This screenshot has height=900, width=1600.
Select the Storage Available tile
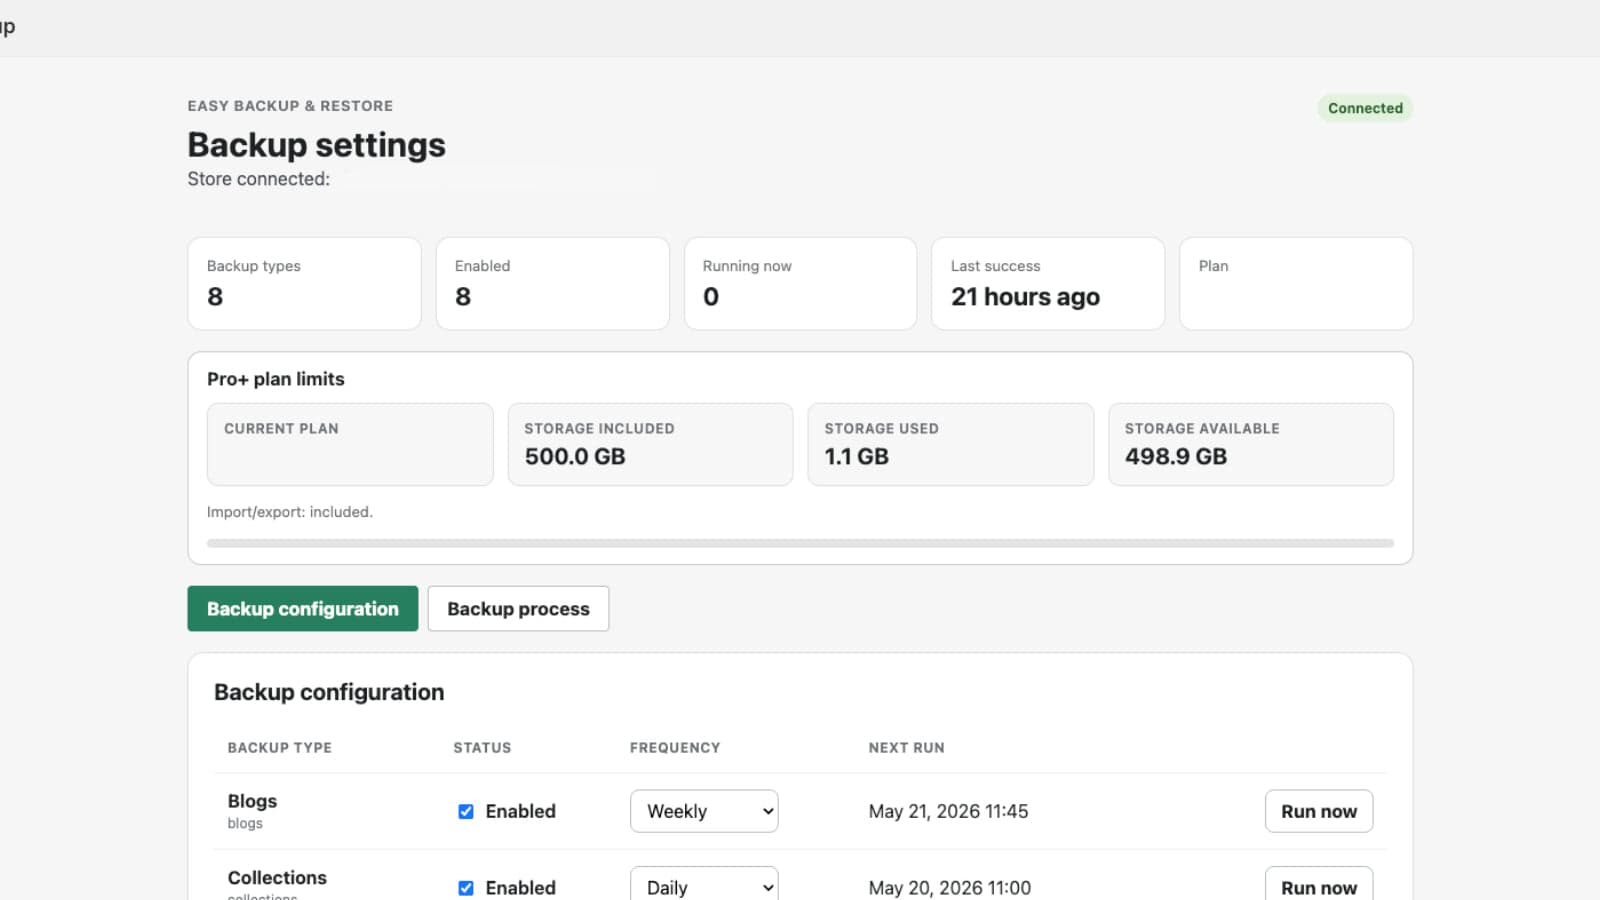coord(1251,444)
